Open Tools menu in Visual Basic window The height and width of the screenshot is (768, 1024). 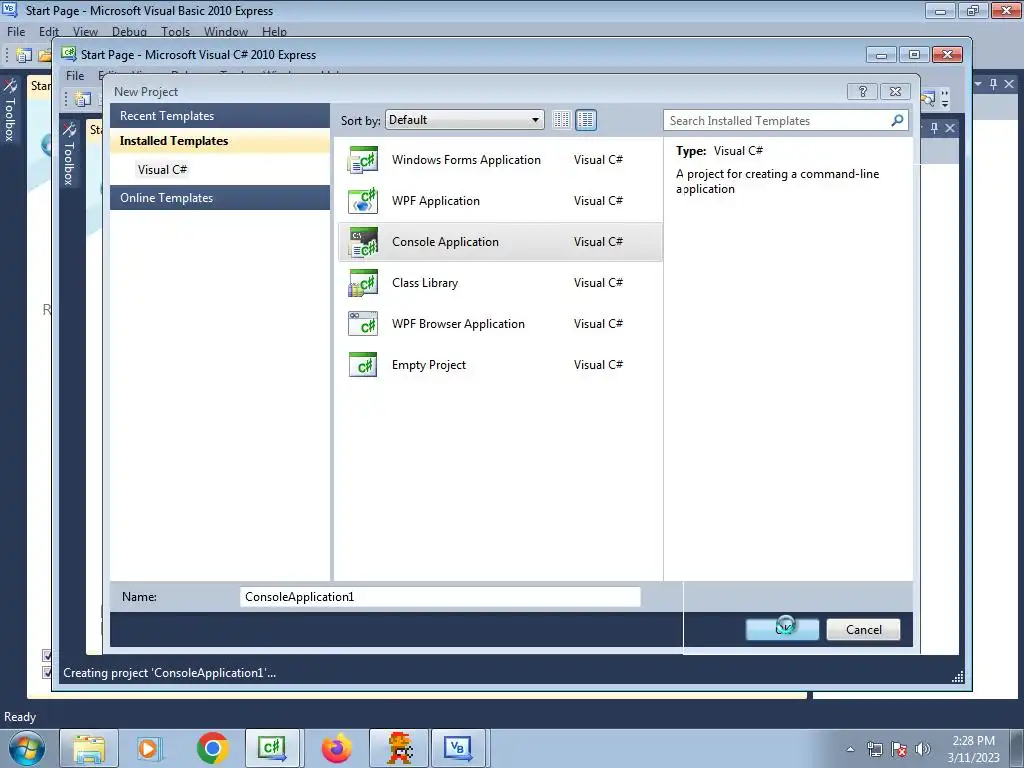point(175,31)
